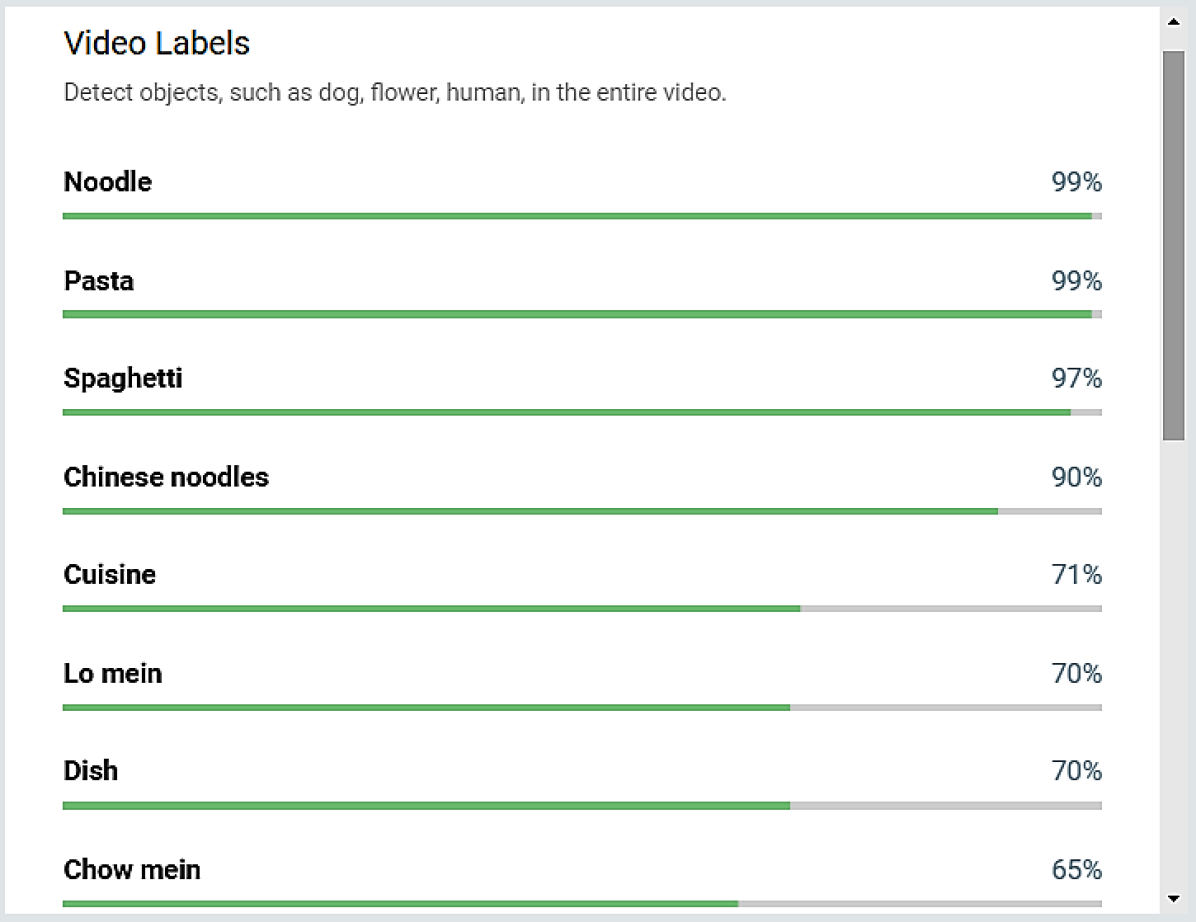The width and height of the screenshot is (1196, 922).
Task: Click the 97% Spaghetti score
Action: pos(1076,379)
